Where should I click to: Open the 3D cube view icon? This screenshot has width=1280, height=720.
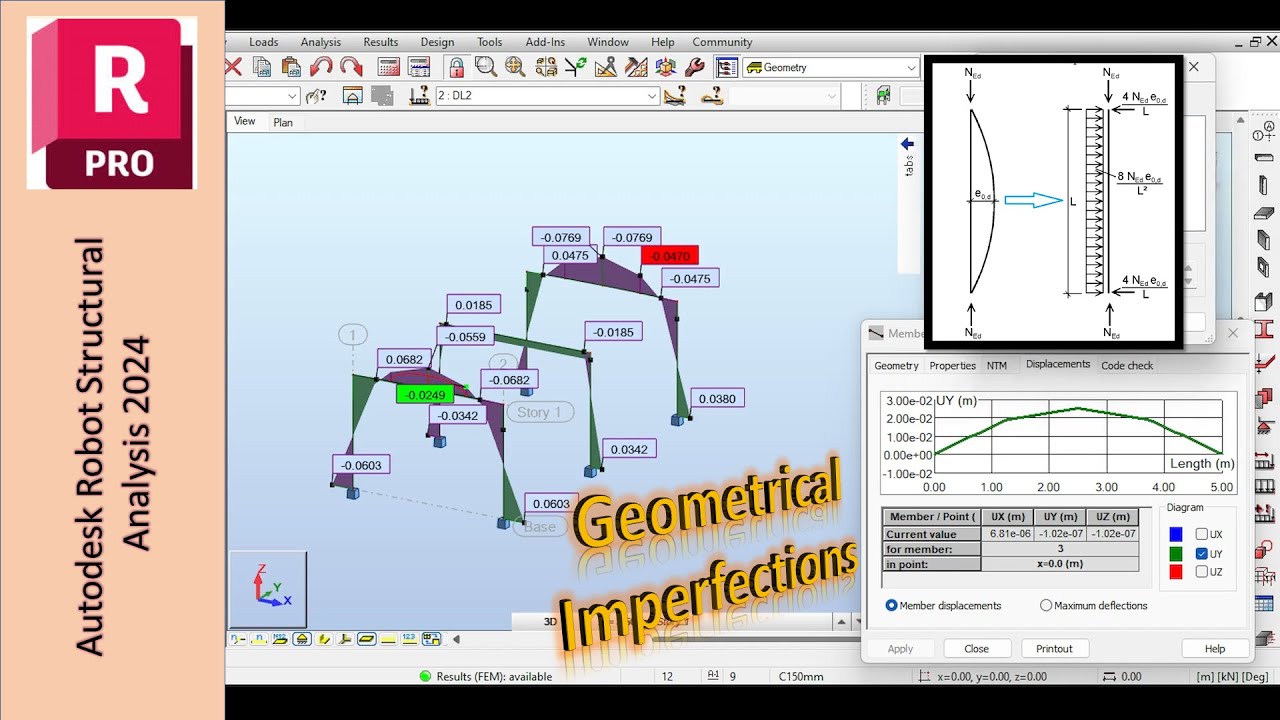(x=665, y=67)
